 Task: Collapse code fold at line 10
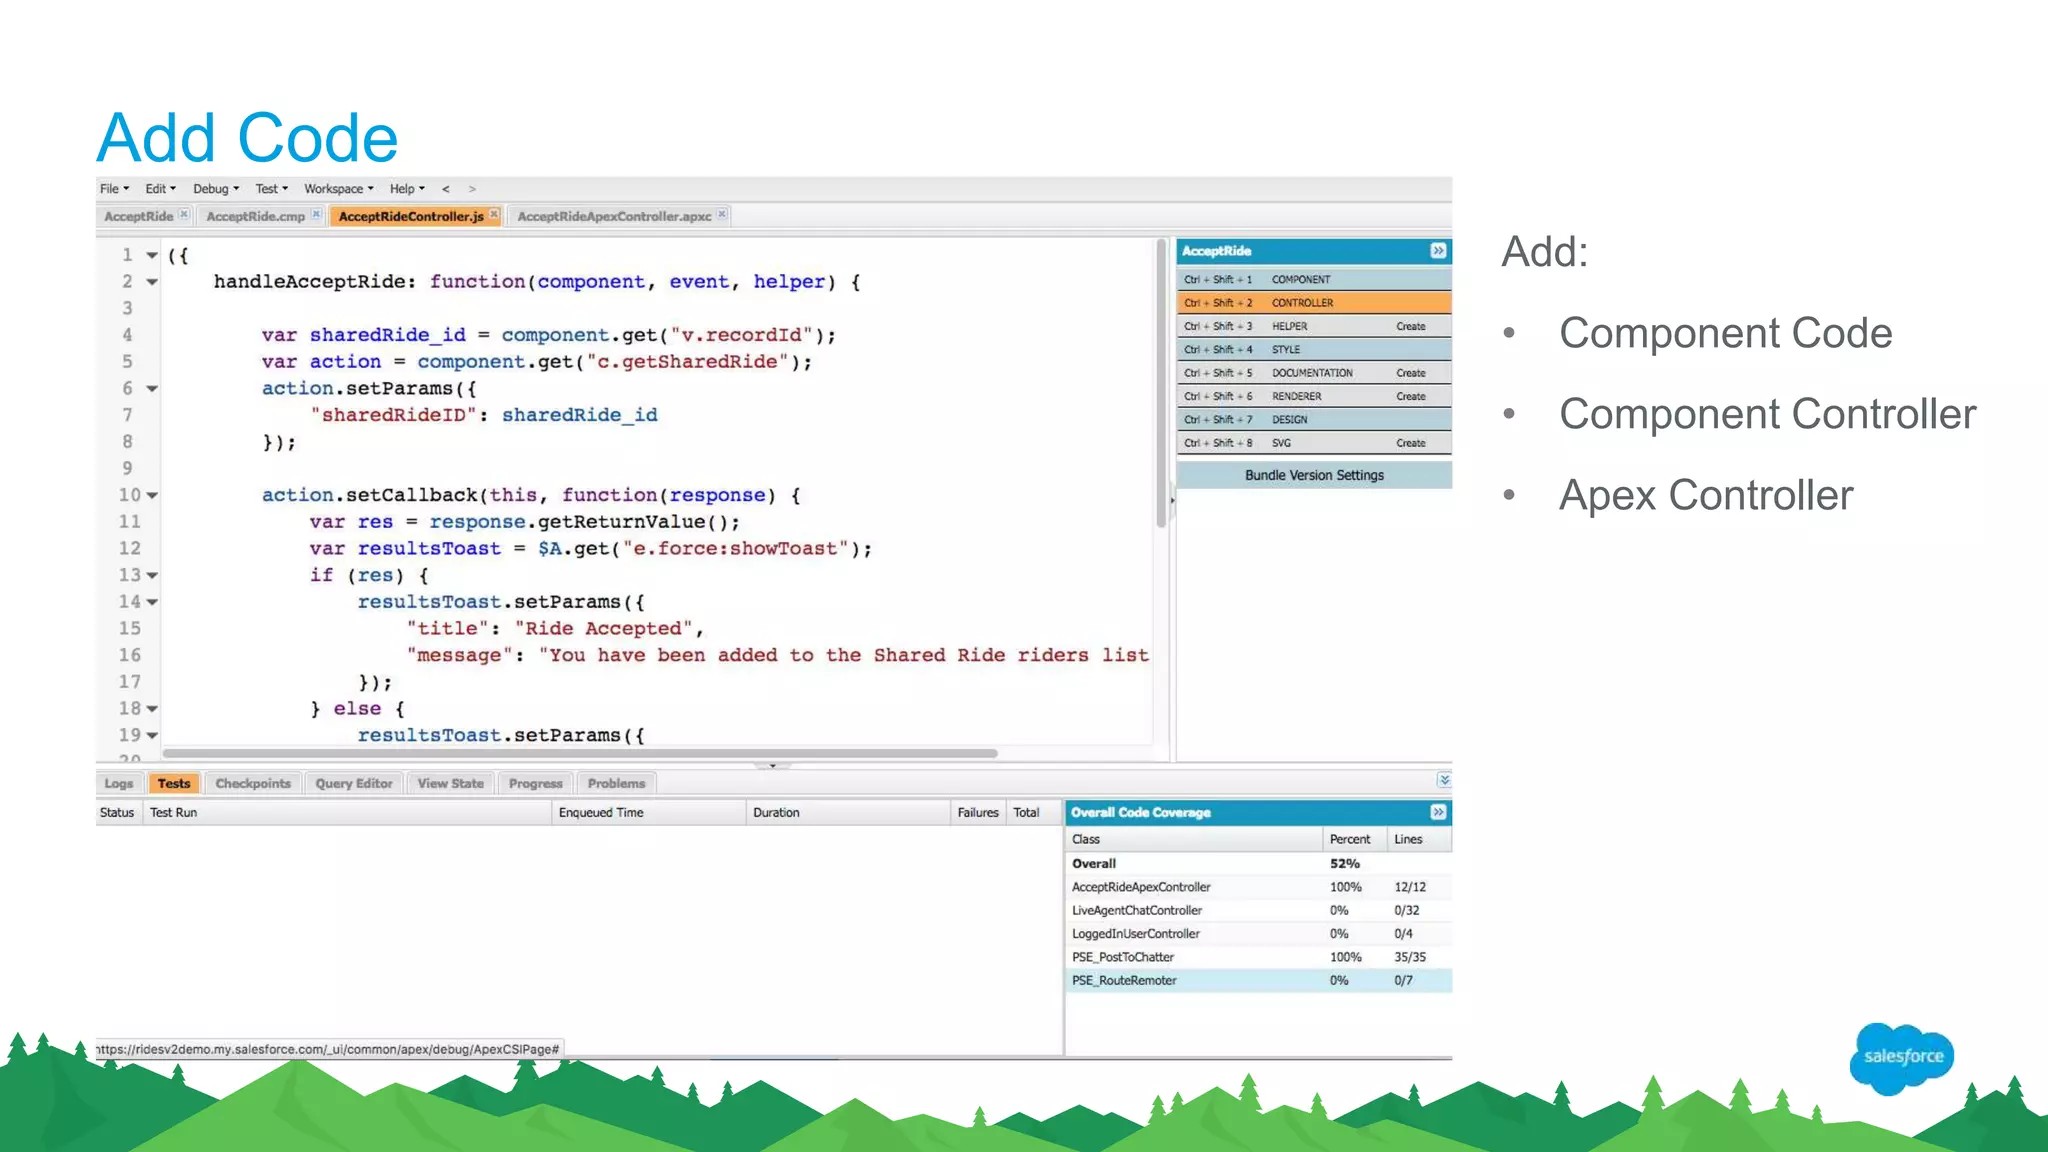152,495
